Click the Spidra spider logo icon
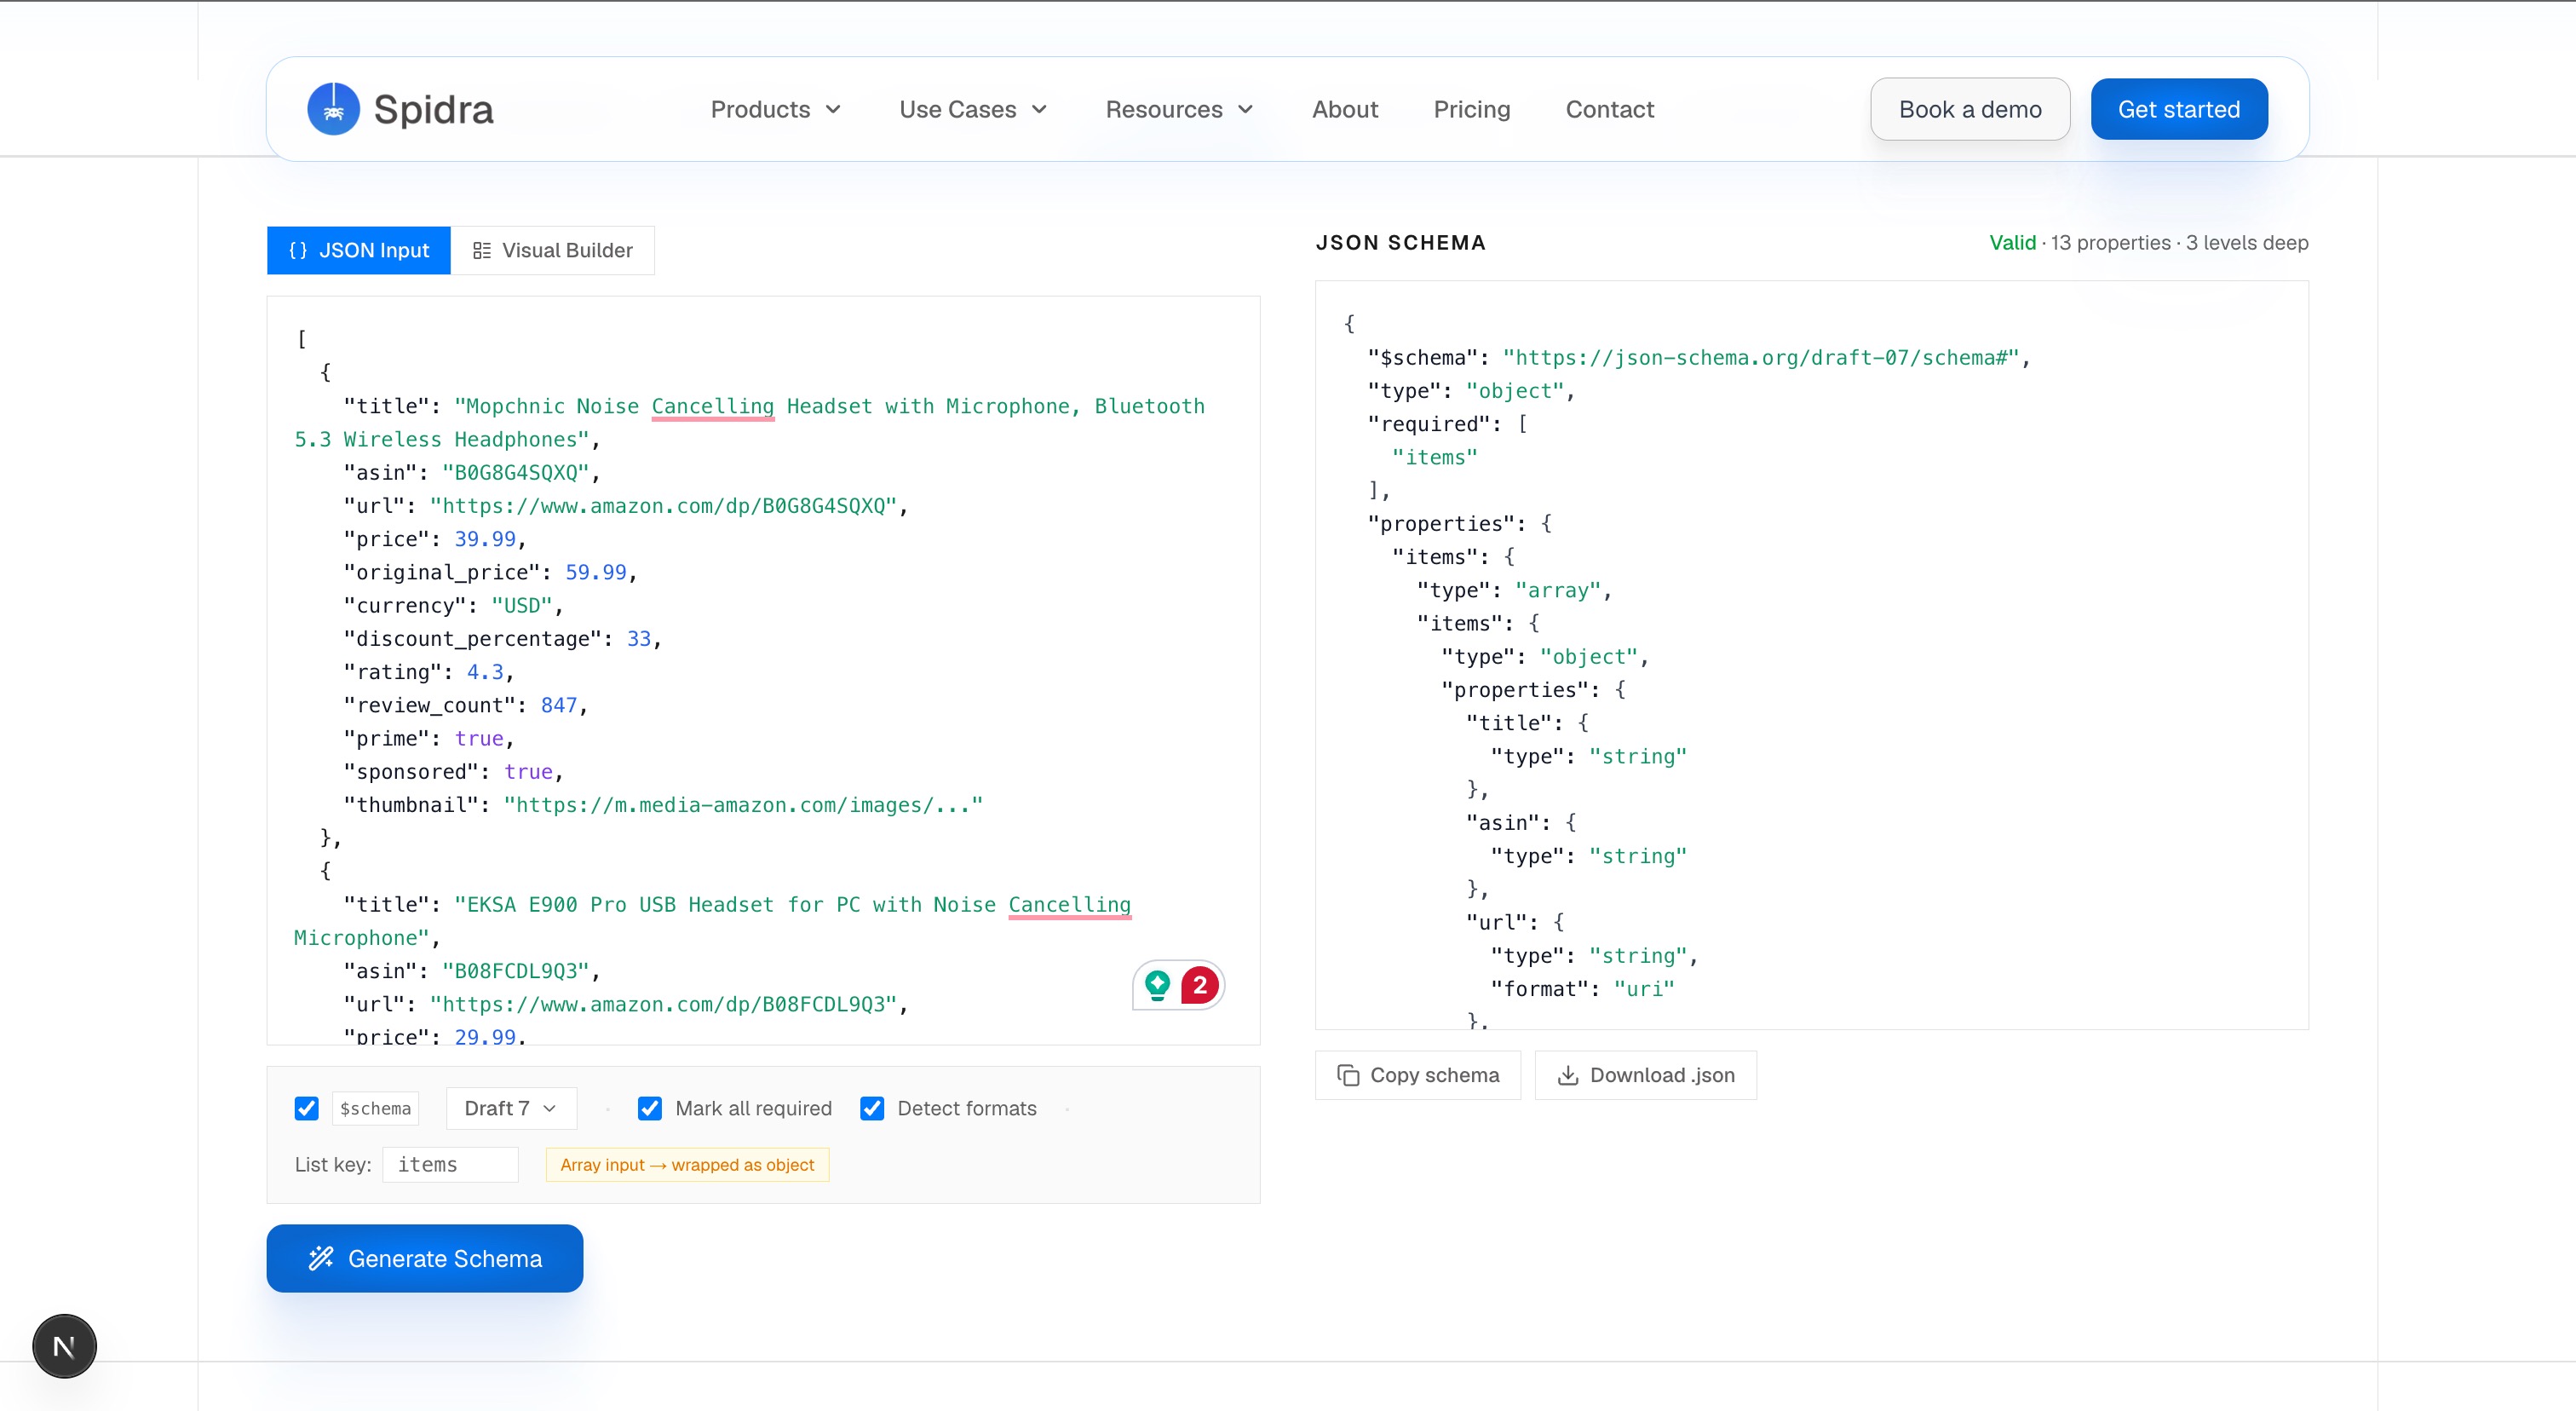2576x1411 pixels. (333, 109)
